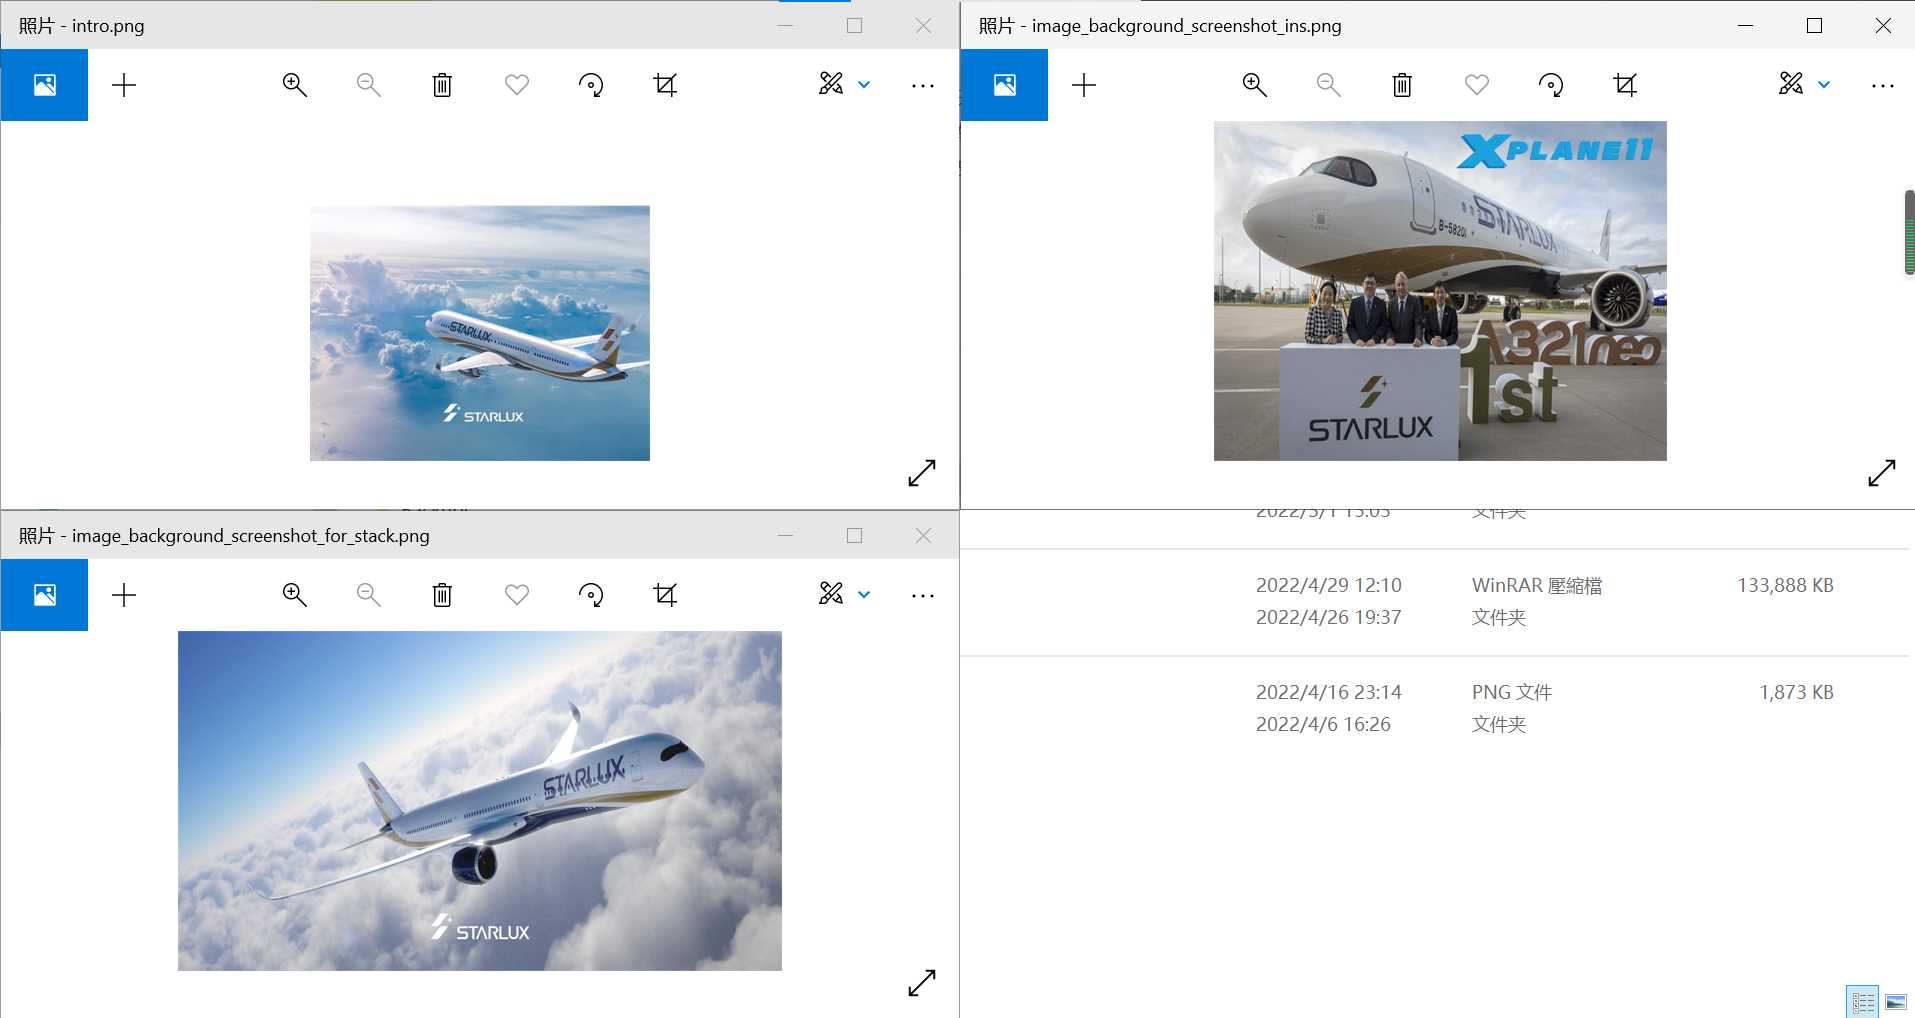Click date 2022/4/29 12:10

point(1329,585)
